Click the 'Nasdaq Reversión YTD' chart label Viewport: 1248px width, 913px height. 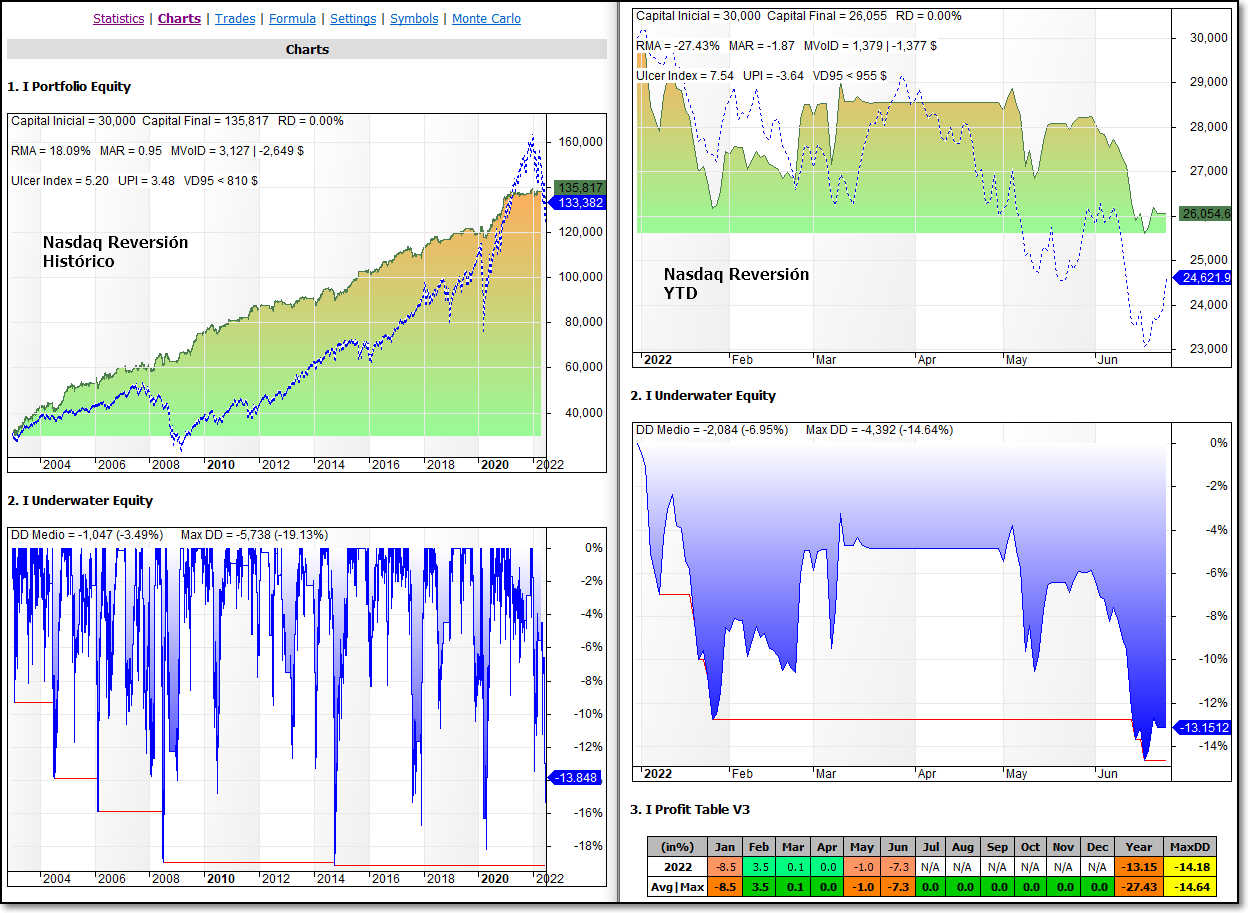[737, 283]
